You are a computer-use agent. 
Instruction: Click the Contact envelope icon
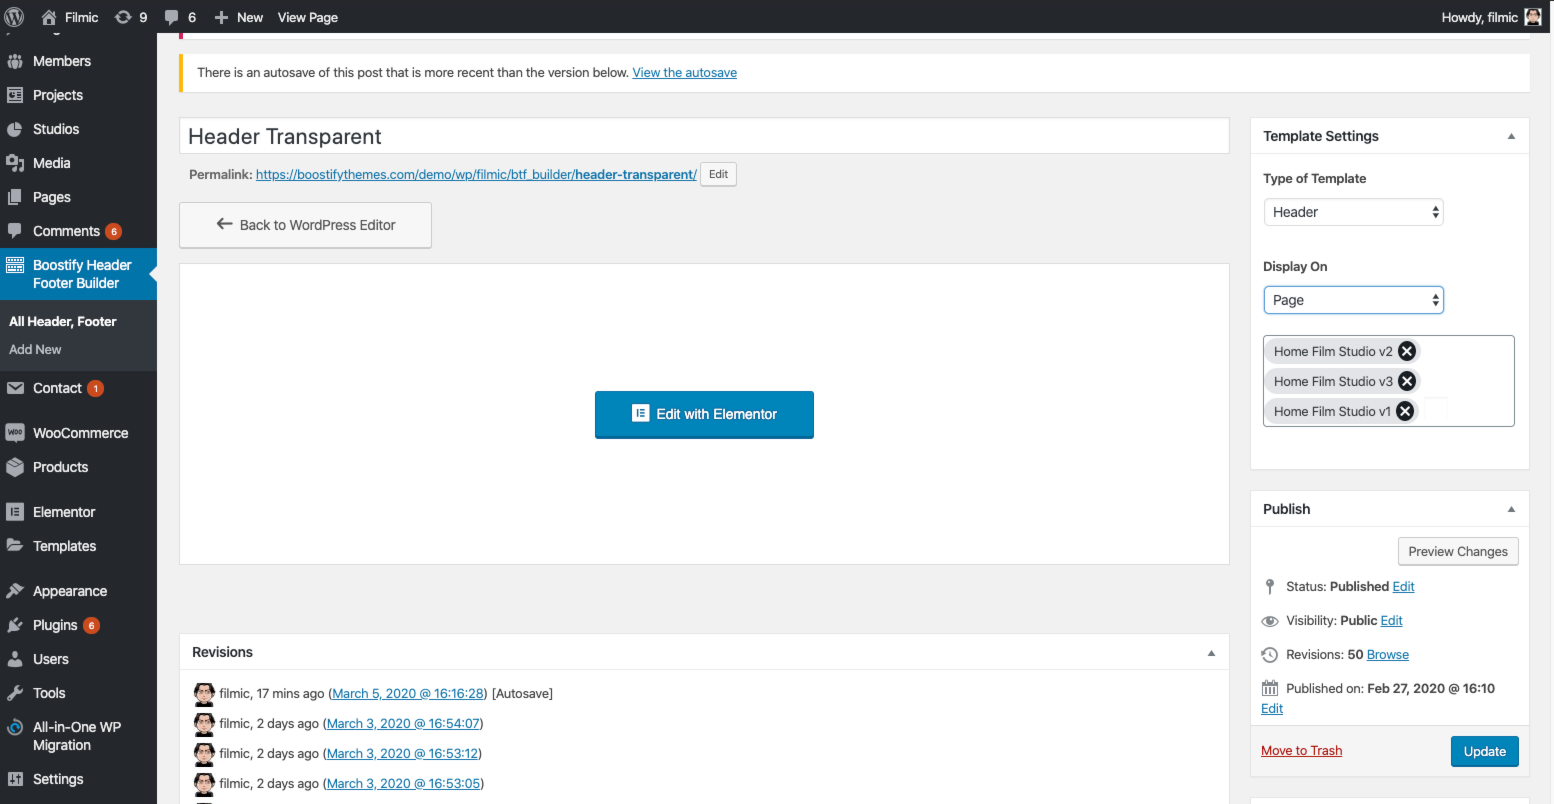point(15,388)
